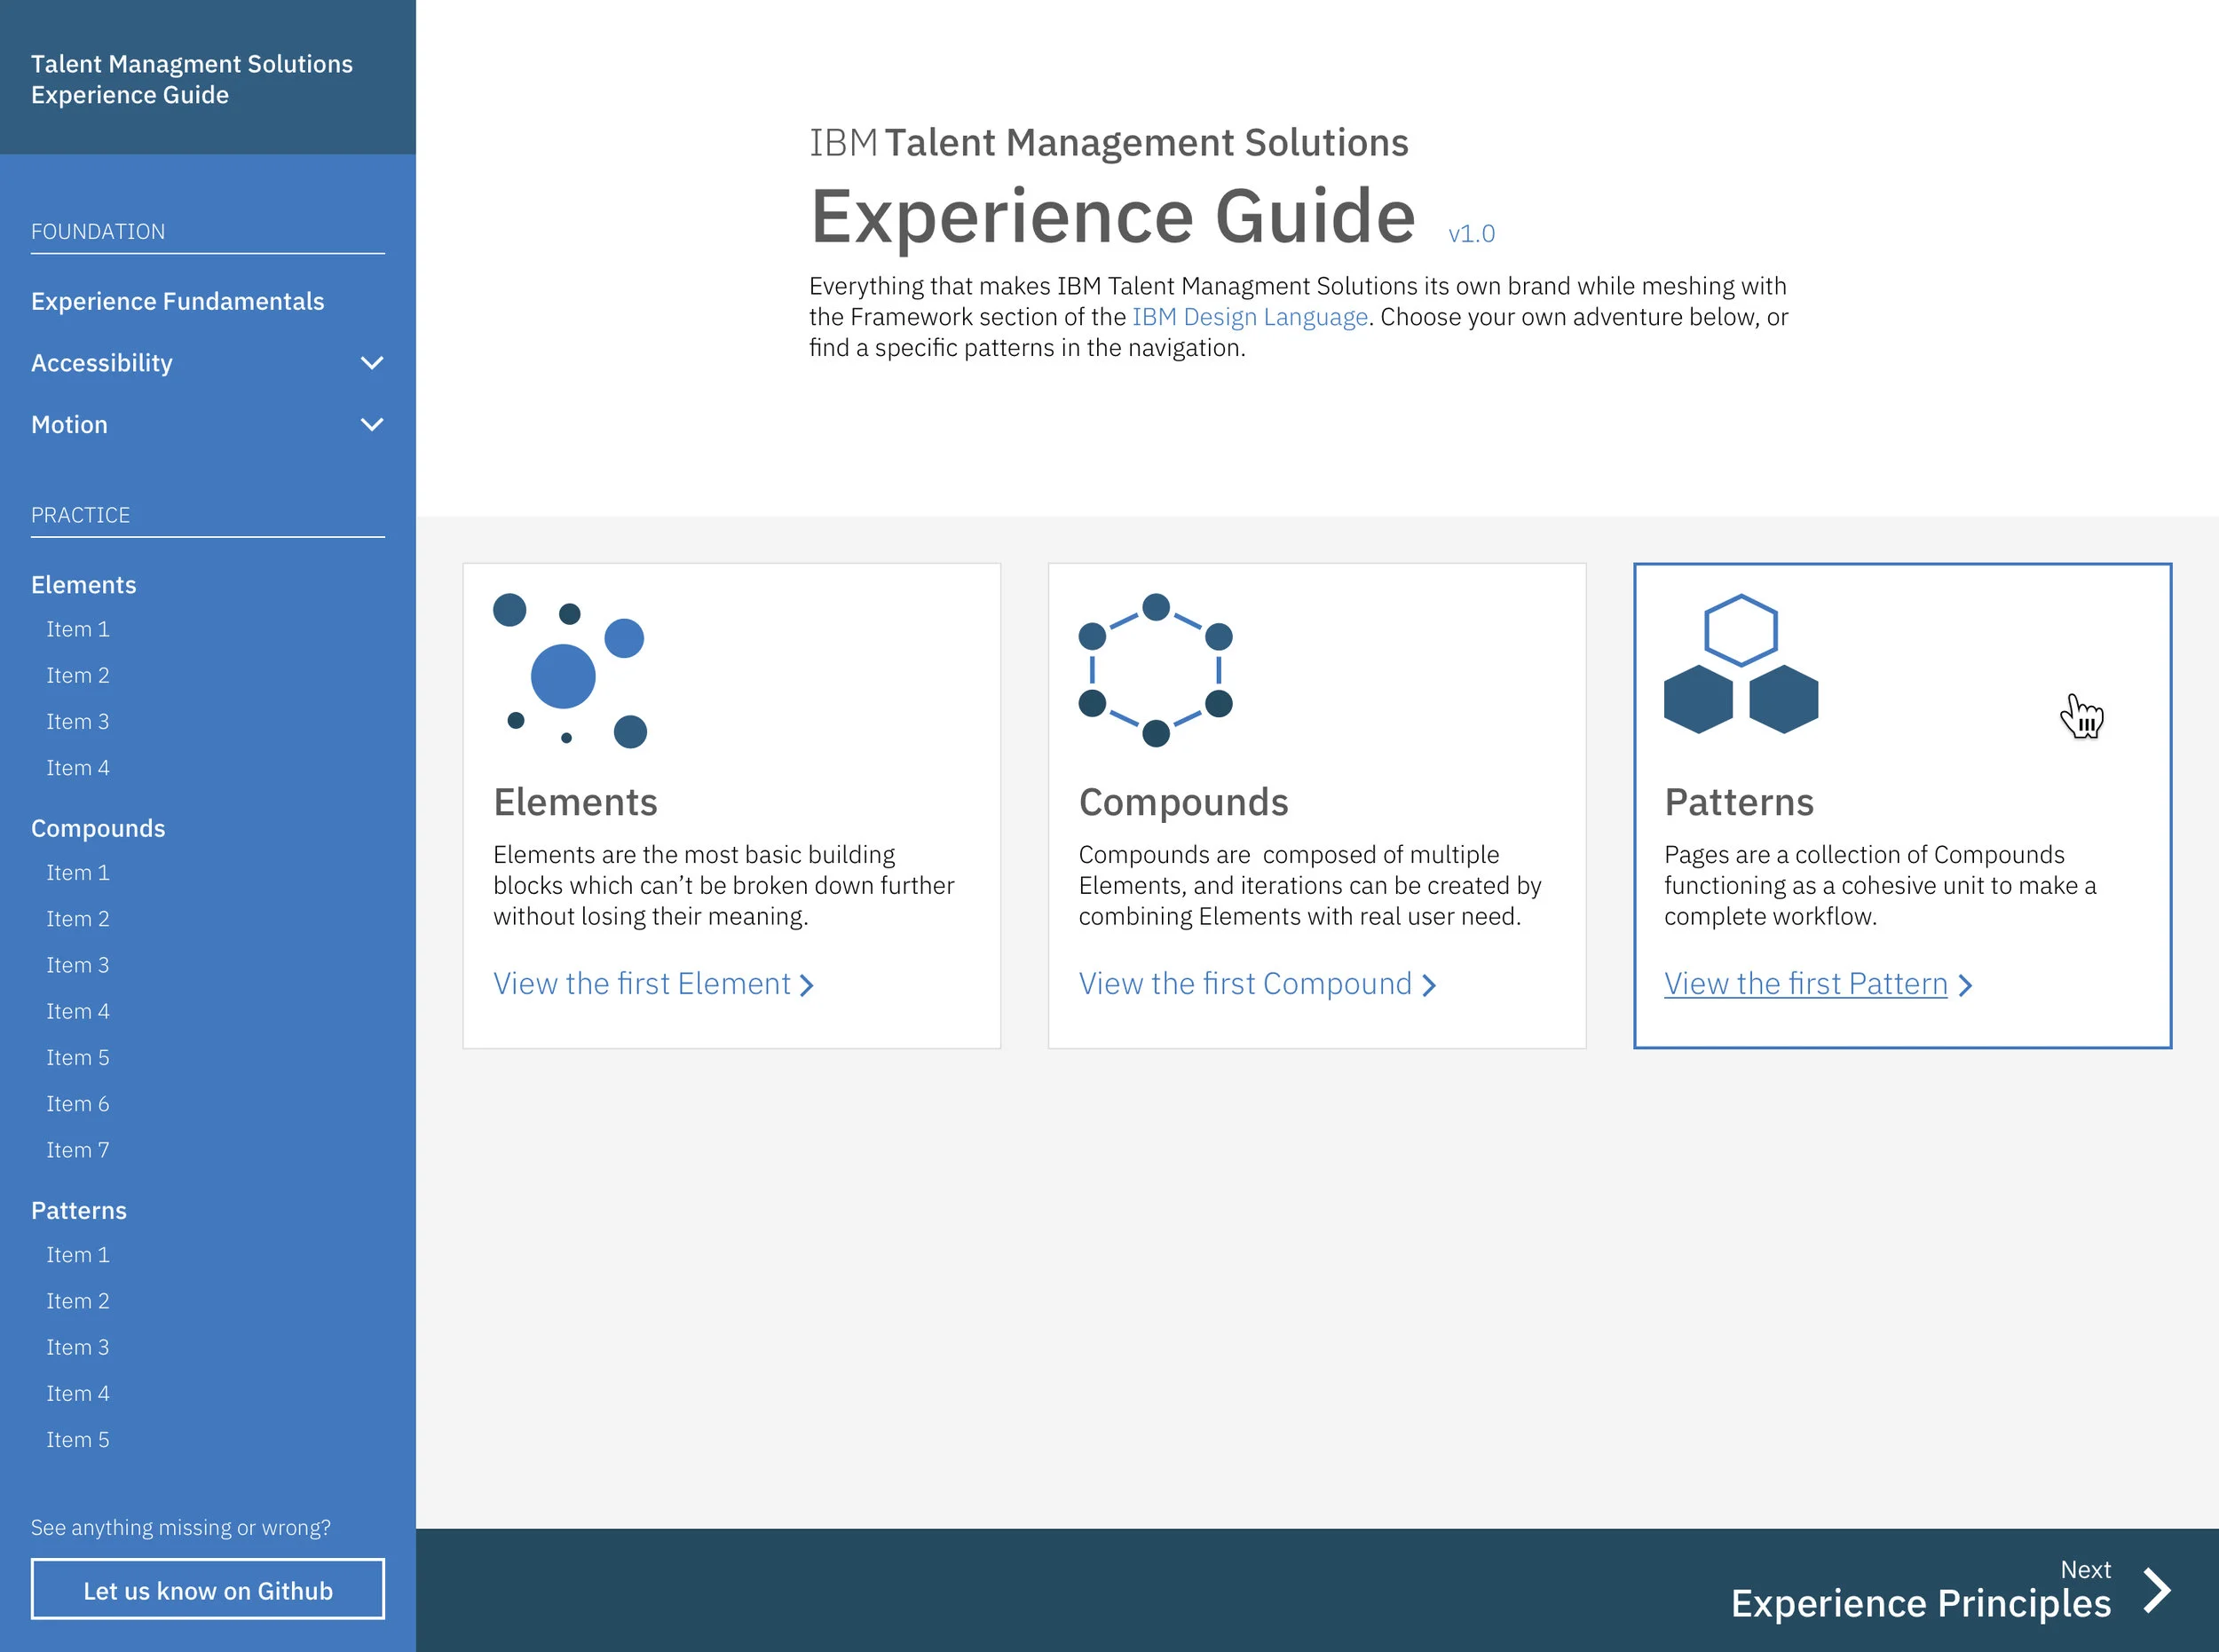The width and height of the screenshot is (2219, 1652).
Task: Select Item 5 under Patterns
Action: [78, 1440]
